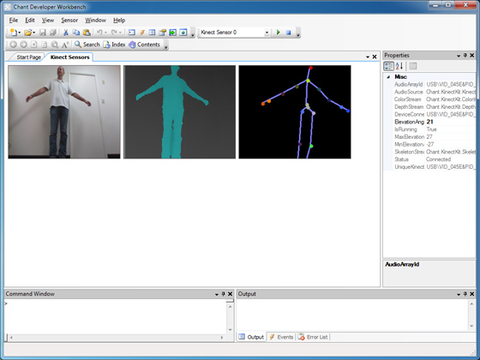Toggle Alphabetical sort in Properties panel
Screen dimensions: 480x360
[x=399, y=66]
